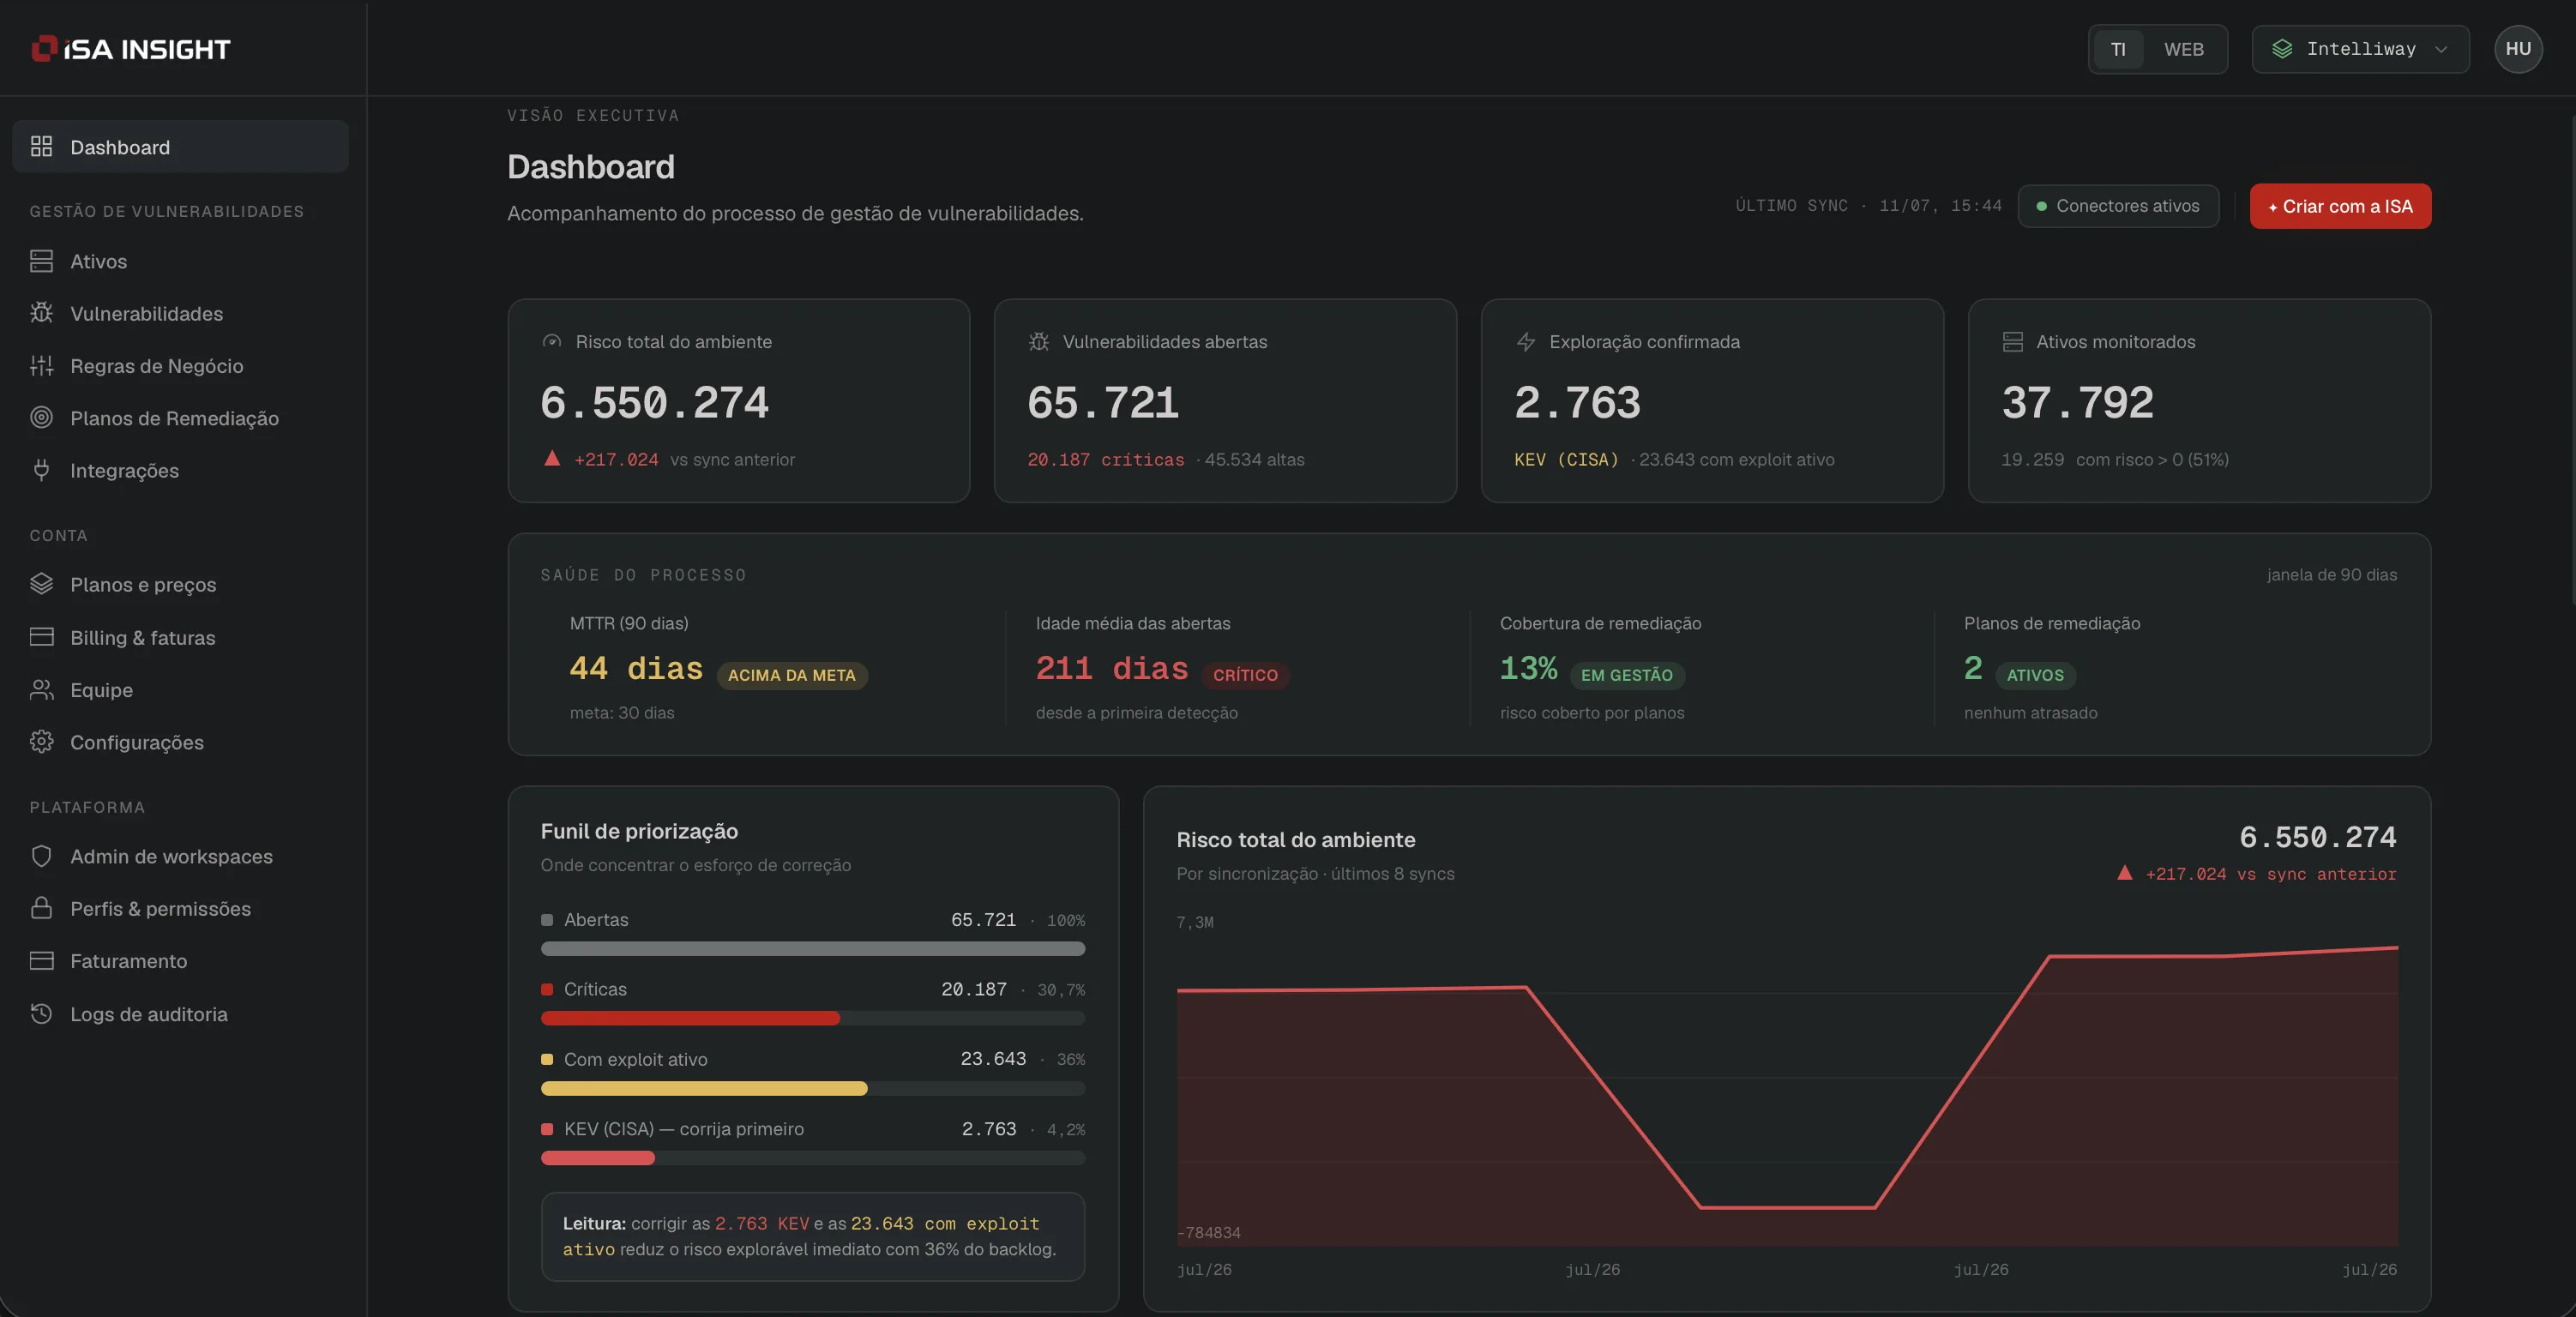Open Logs de auditoria link
The image size is (2576, 1317).
click(x=181, y=1013)
